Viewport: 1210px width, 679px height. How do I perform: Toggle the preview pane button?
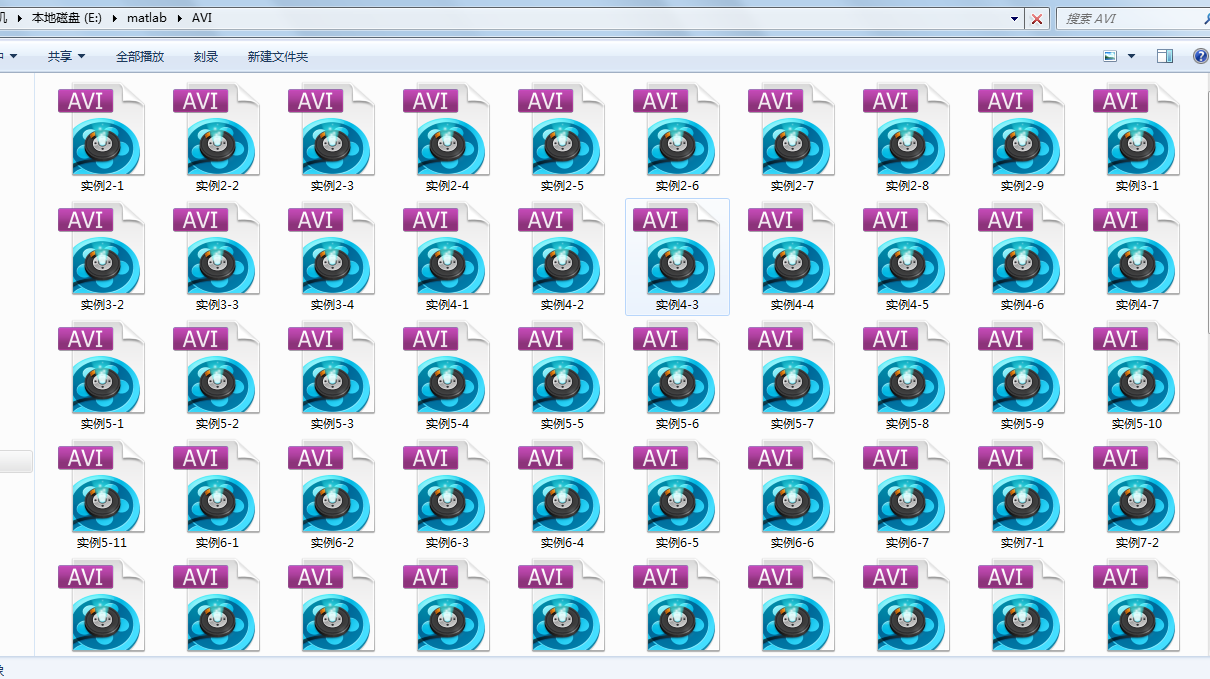(1165, 57)
